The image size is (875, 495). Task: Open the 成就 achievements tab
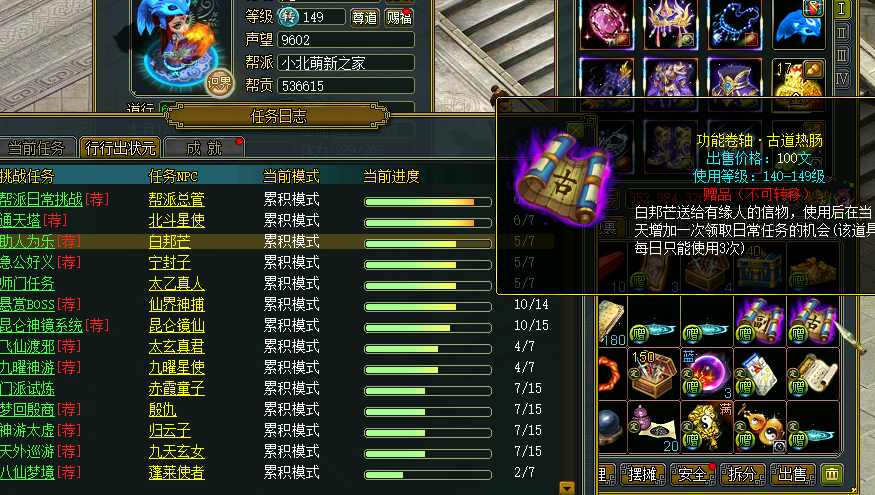[204, 148]
